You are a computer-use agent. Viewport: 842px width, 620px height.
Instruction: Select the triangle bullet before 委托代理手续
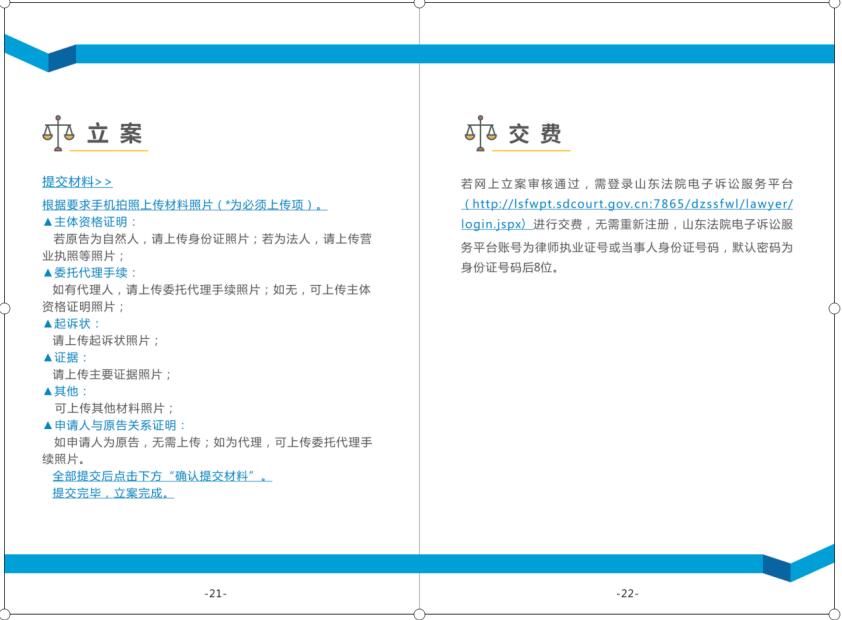[x=47, y=273]
